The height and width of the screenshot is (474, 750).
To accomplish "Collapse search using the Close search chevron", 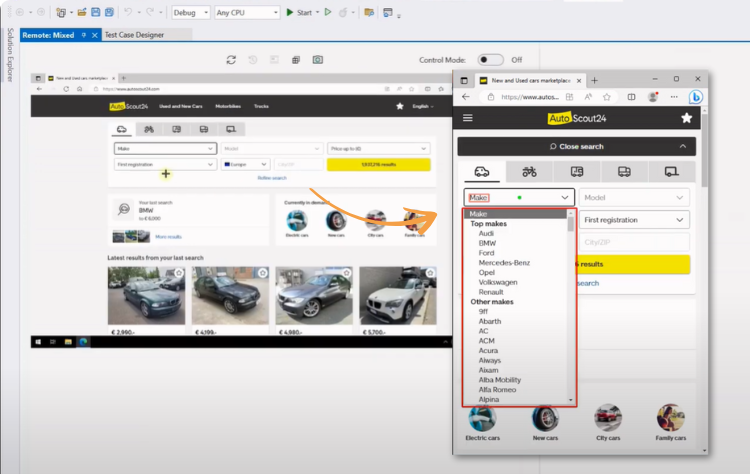I will pyautogui.click(x=683, y=146).
